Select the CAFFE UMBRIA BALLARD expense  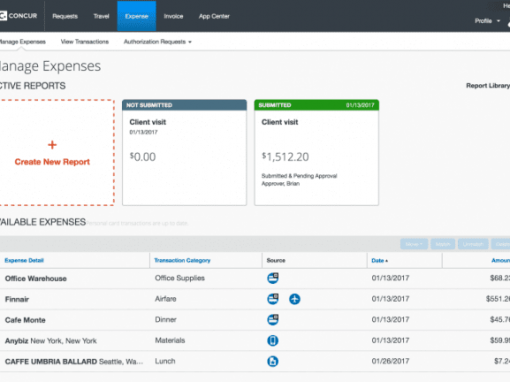[x=74, y=361]
